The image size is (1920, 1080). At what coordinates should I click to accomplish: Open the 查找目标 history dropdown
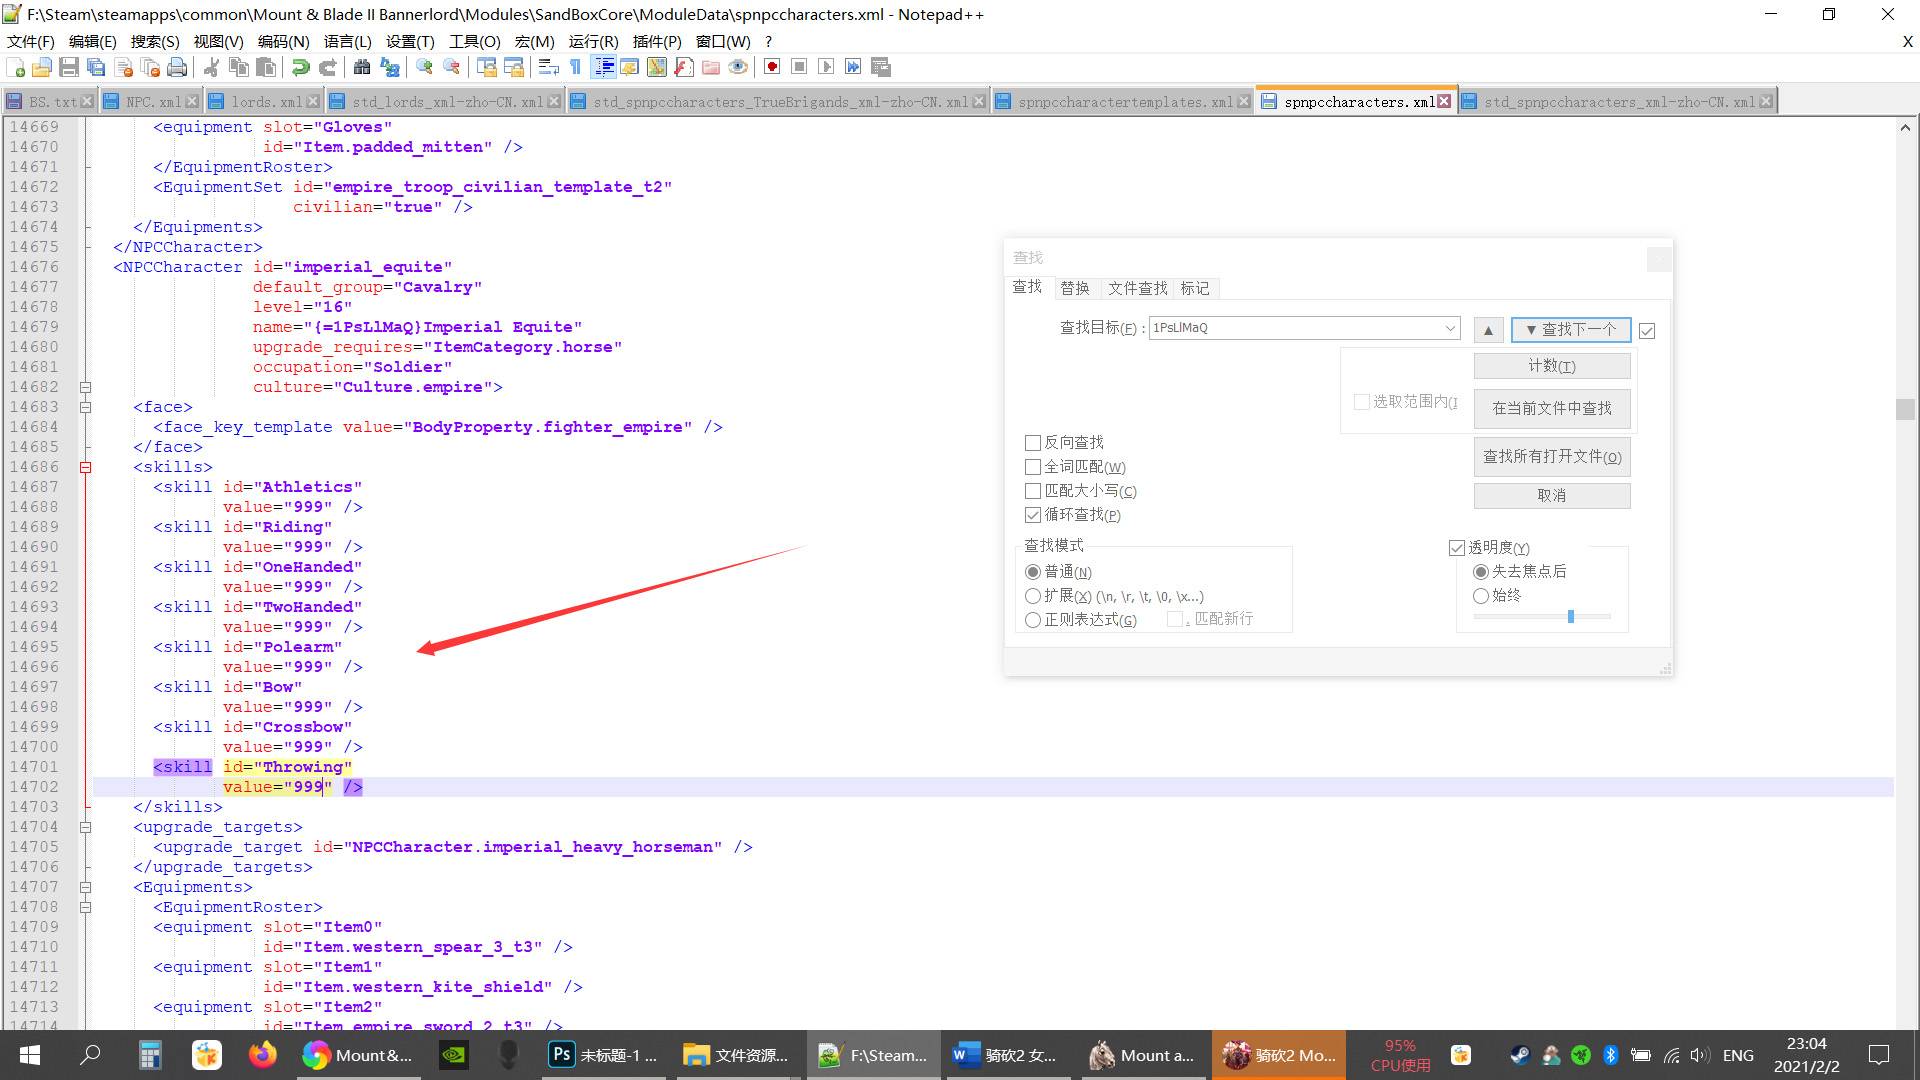click(1449, 328)
